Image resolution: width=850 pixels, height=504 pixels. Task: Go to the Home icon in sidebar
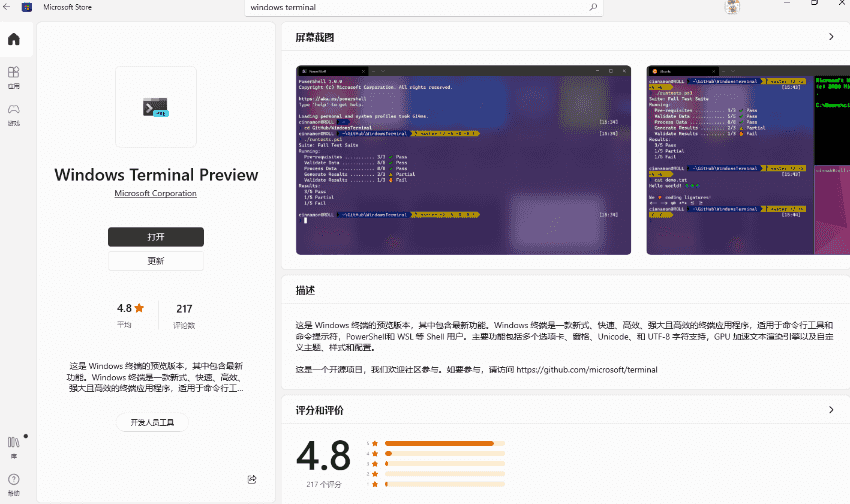point(14,40)
